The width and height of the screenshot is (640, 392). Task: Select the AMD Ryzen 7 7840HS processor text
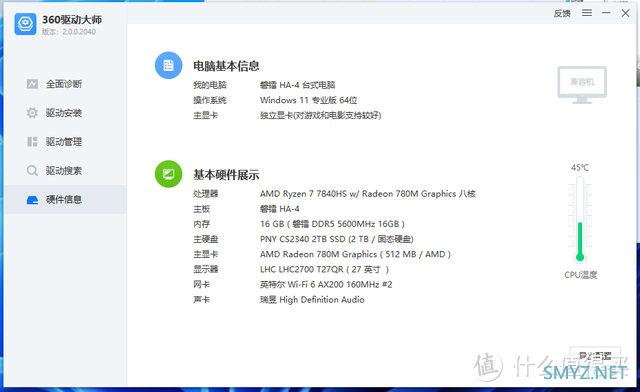[368, 194]
